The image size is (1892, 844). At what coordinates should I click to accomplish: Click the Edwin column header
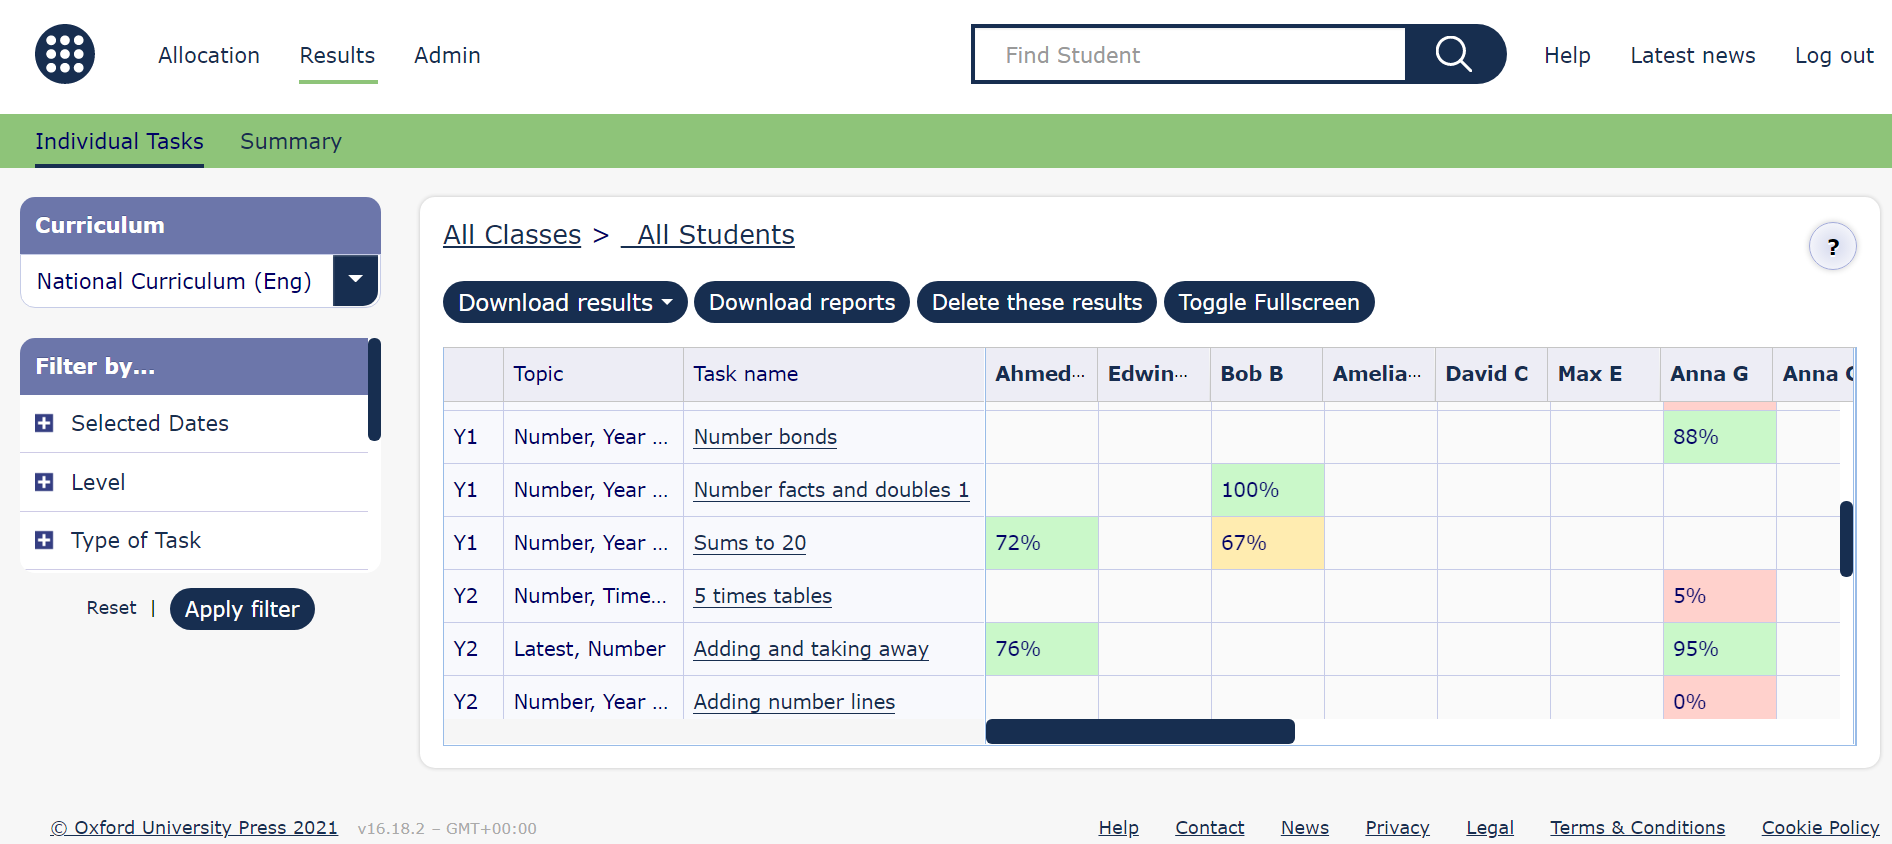[1154, 374]
